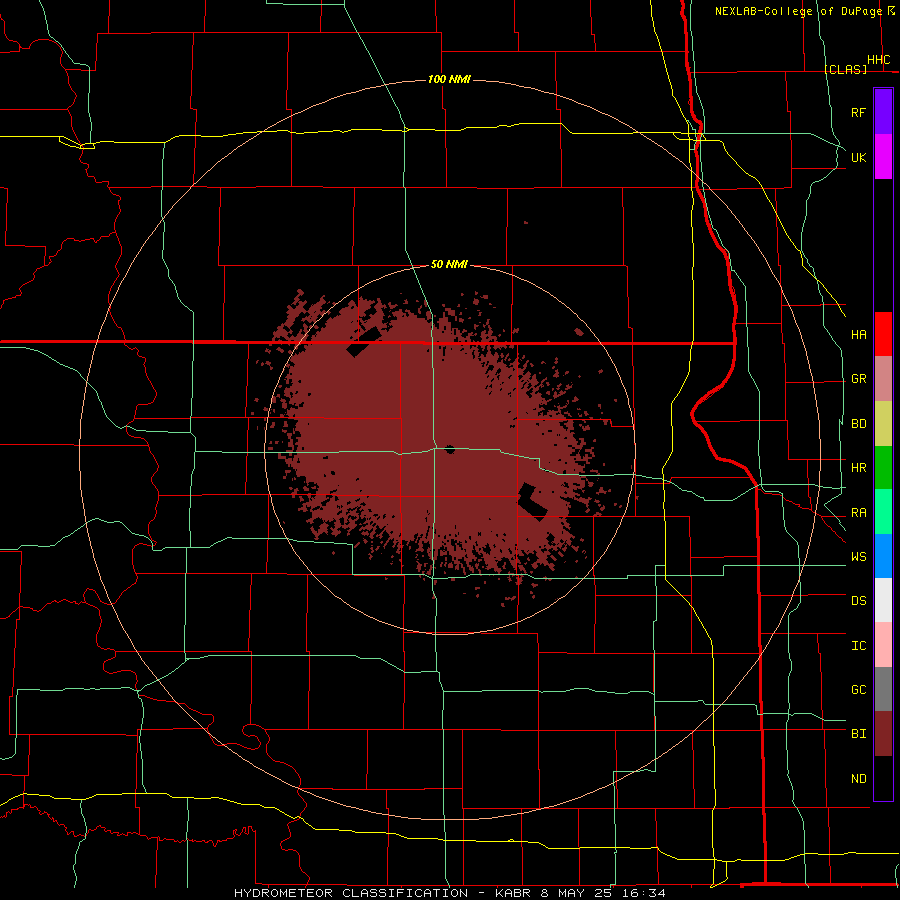Click the WS legend label
900x900 pixels.
pos(858,557)
